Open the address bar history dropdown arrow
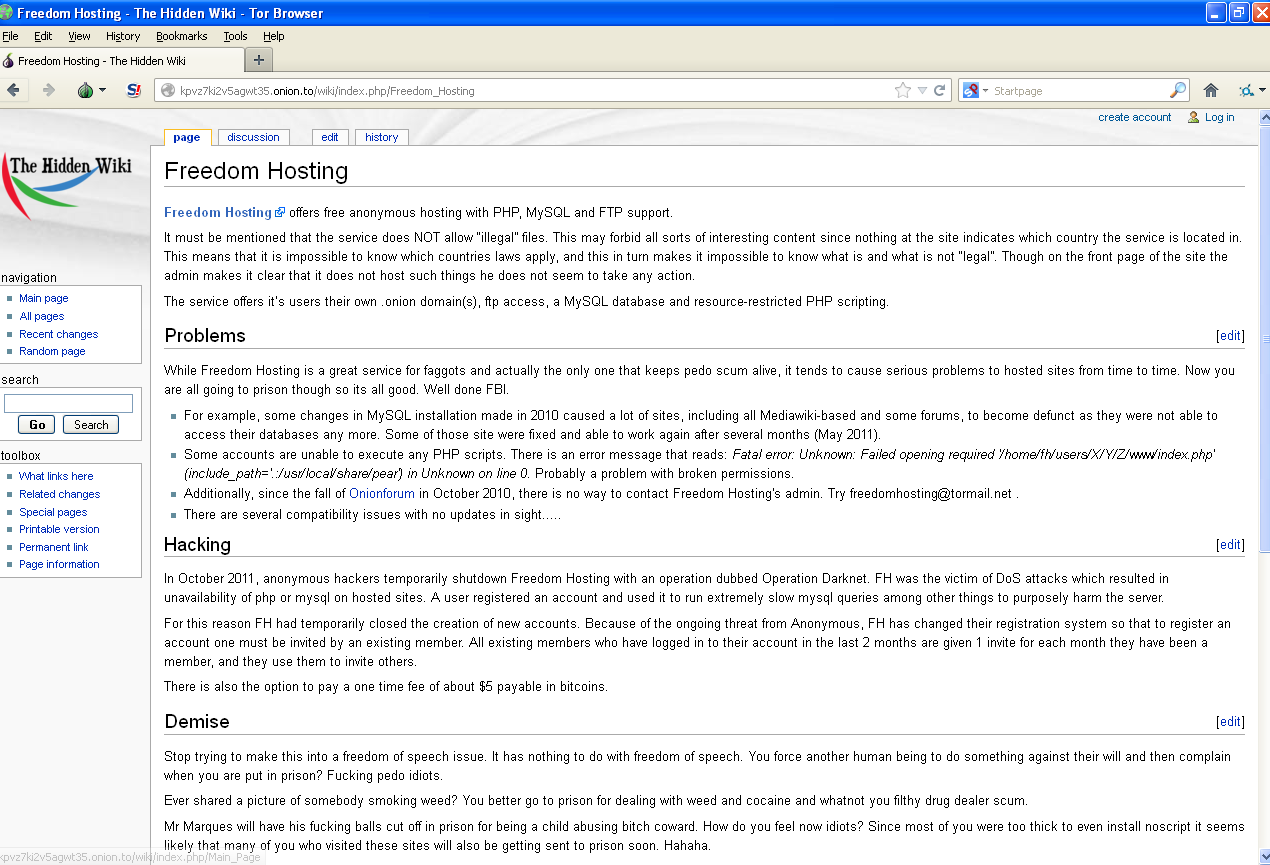This screenshot has width=1270, height=865. click(x=922, y=91)
